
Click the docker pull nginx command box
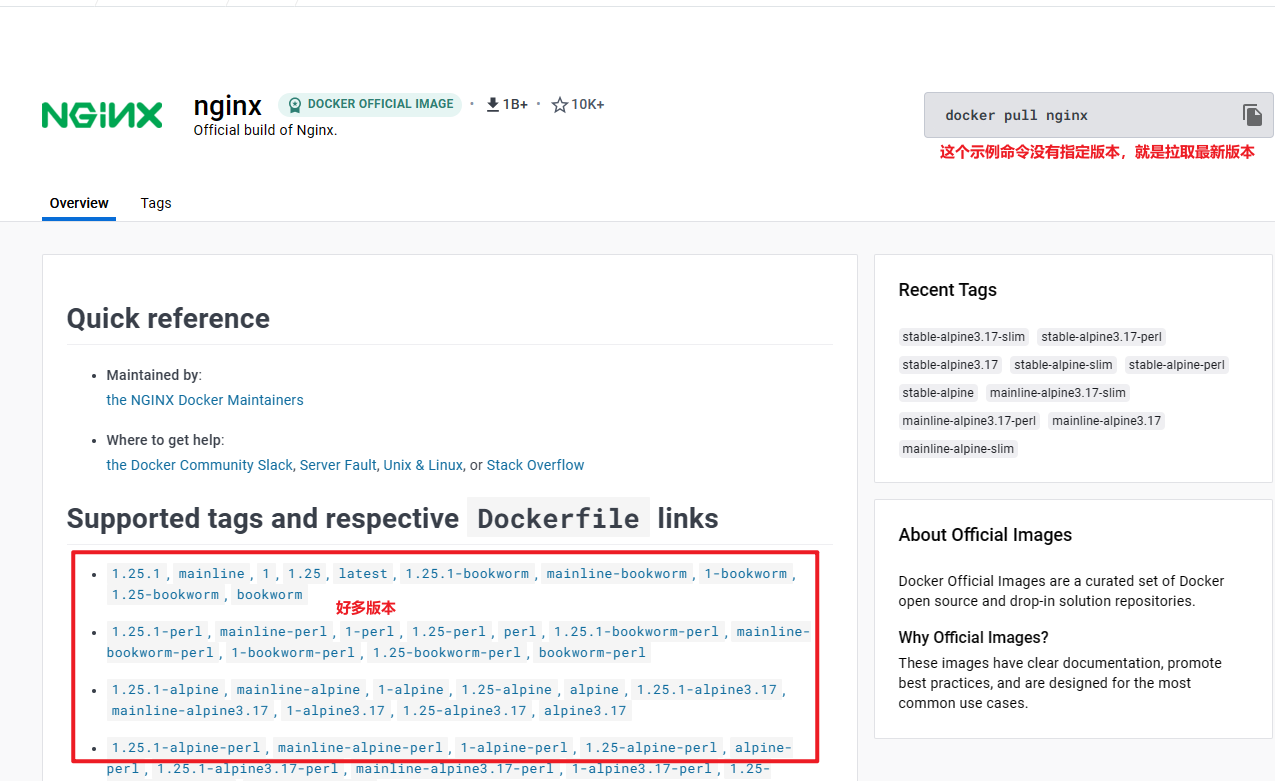1098,115
